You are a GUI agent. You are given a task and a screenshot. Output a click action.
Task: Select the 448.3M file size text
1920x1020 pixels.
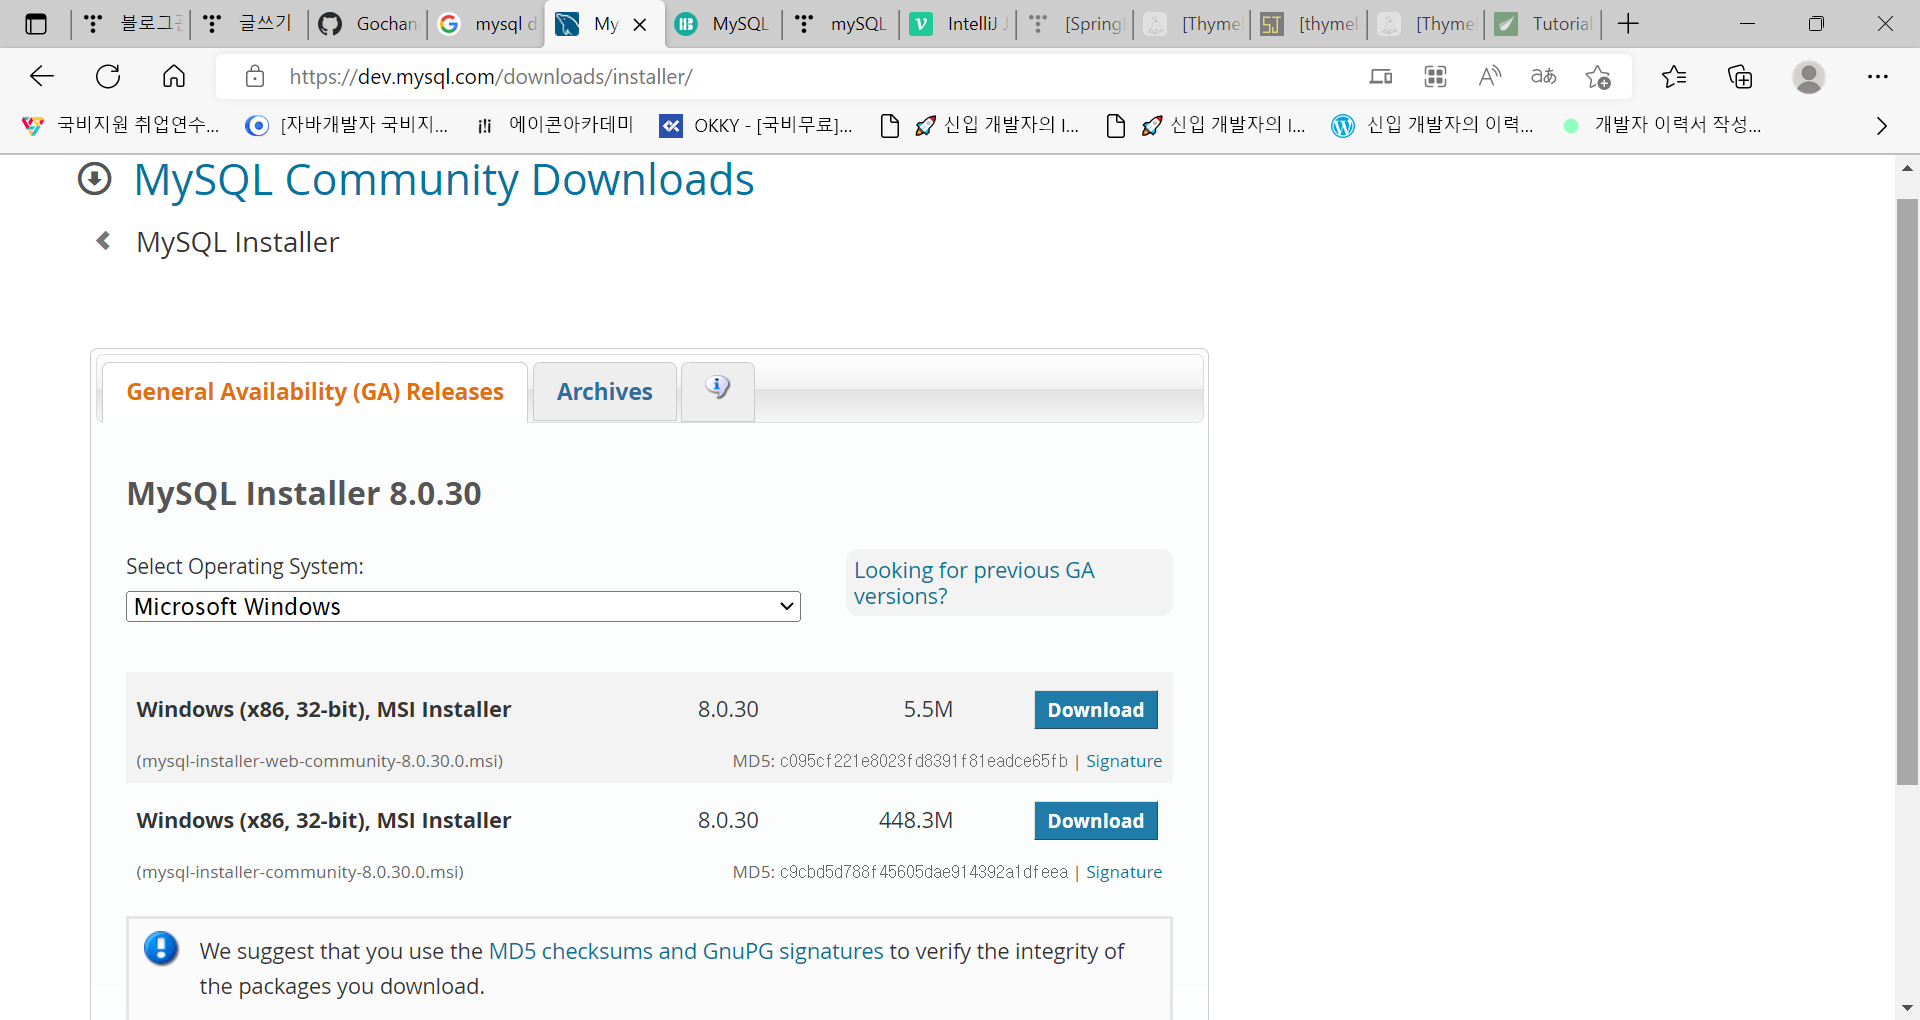pos(915,821)
